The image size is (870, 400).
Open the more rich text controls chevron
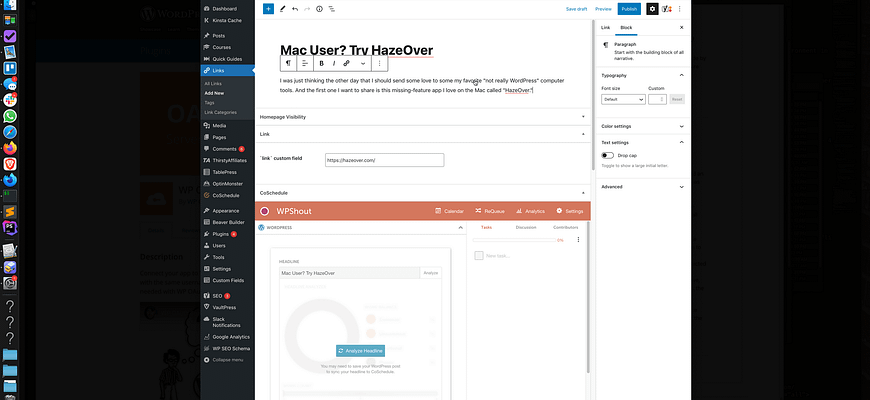click(363, 63)
